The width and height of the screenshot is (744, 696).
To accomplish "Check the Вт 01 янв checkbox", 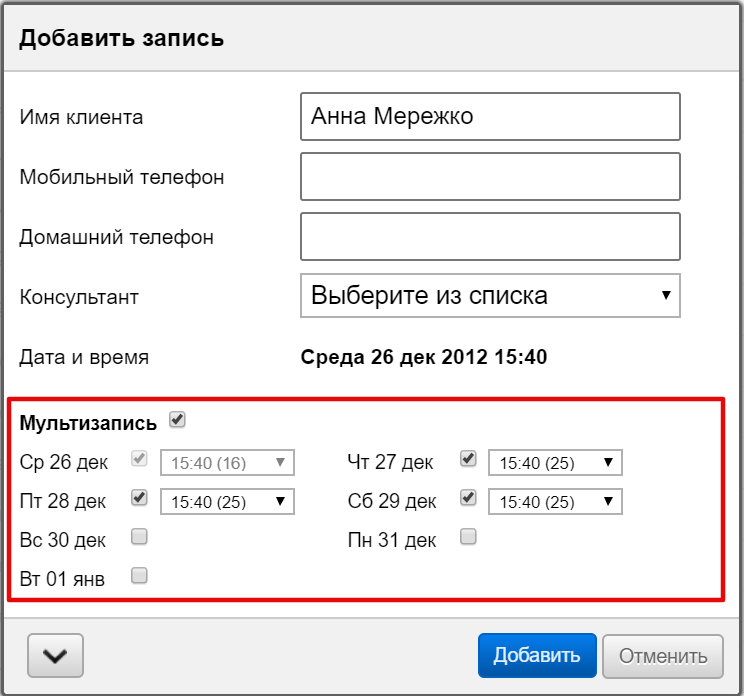I will [140, 575].
